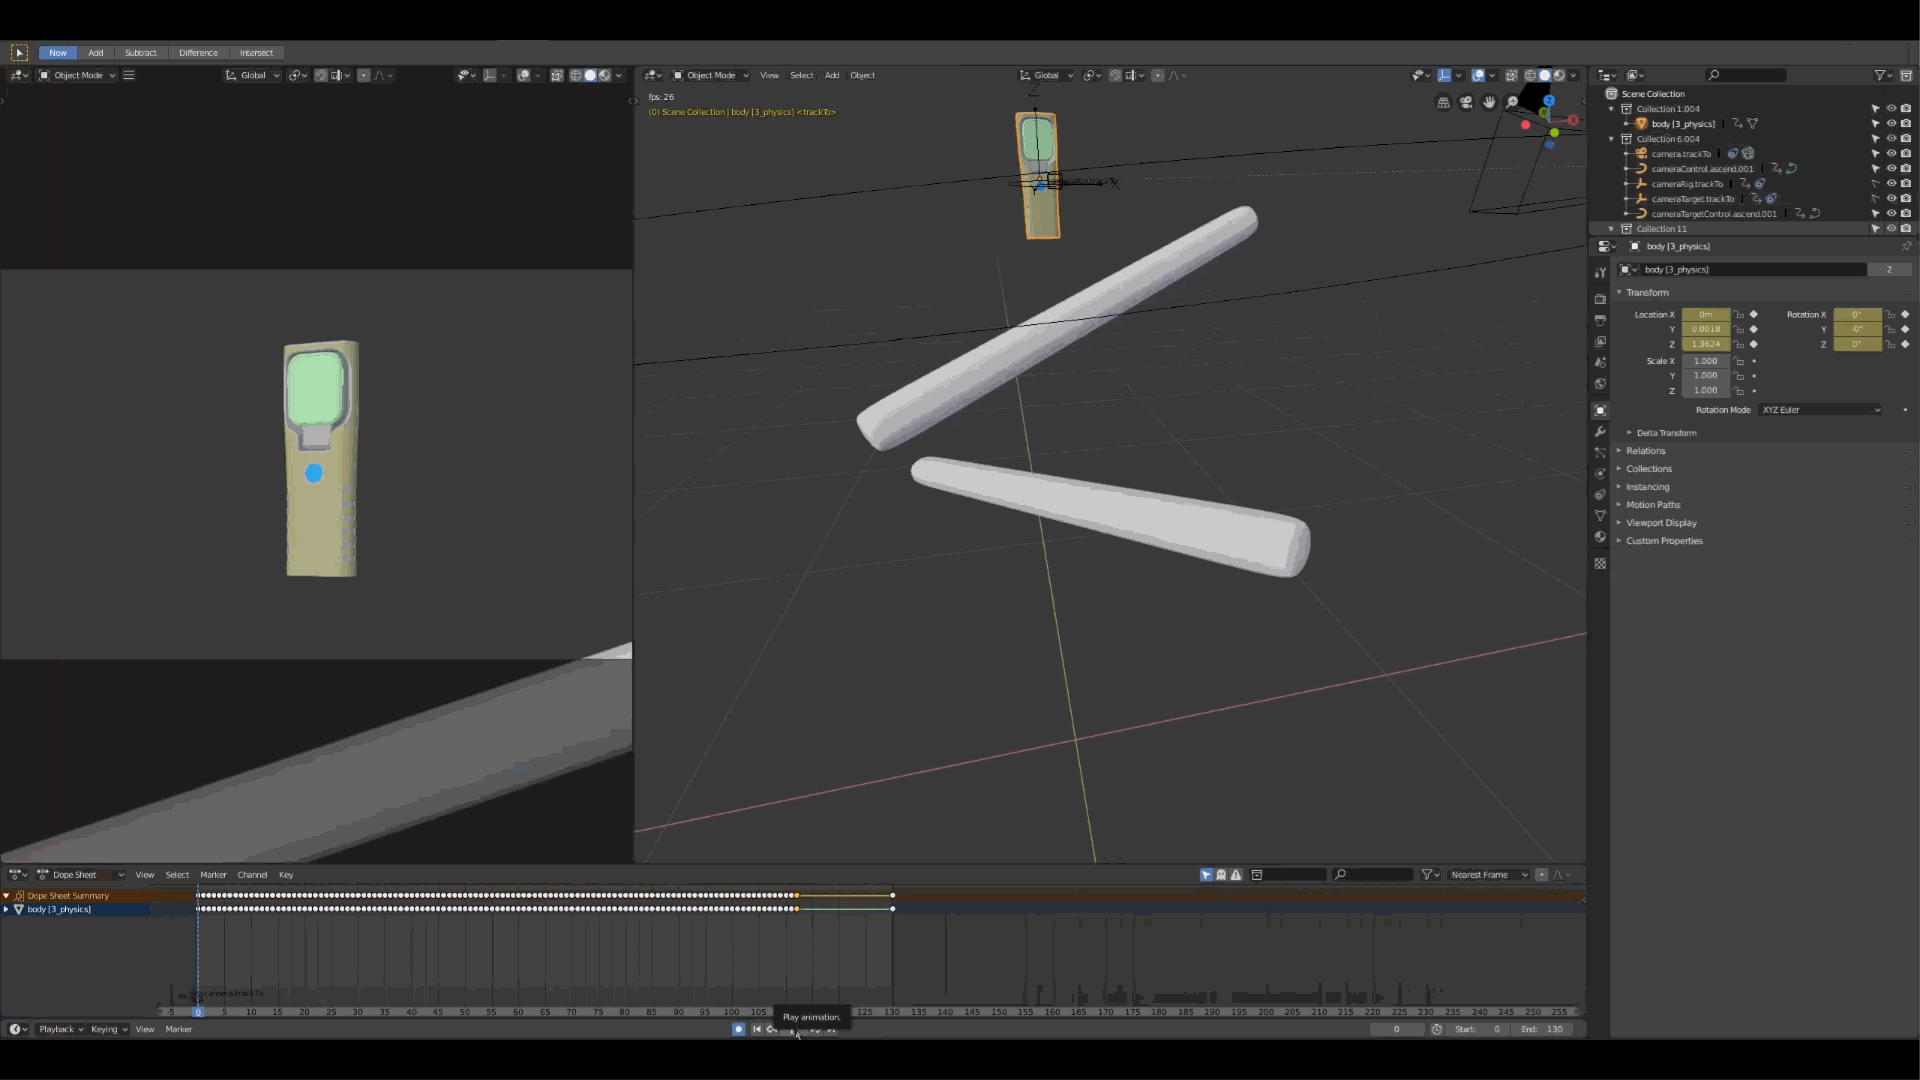Open the Physics properties tab icon
Viewport: 1920px width, 1080px height.
tap(1600, 474)
